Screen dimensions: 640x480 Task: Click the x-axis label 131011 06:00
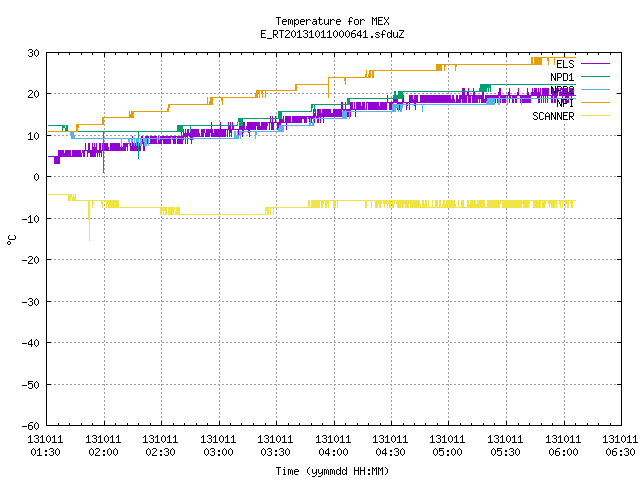[x=564, y=446]
